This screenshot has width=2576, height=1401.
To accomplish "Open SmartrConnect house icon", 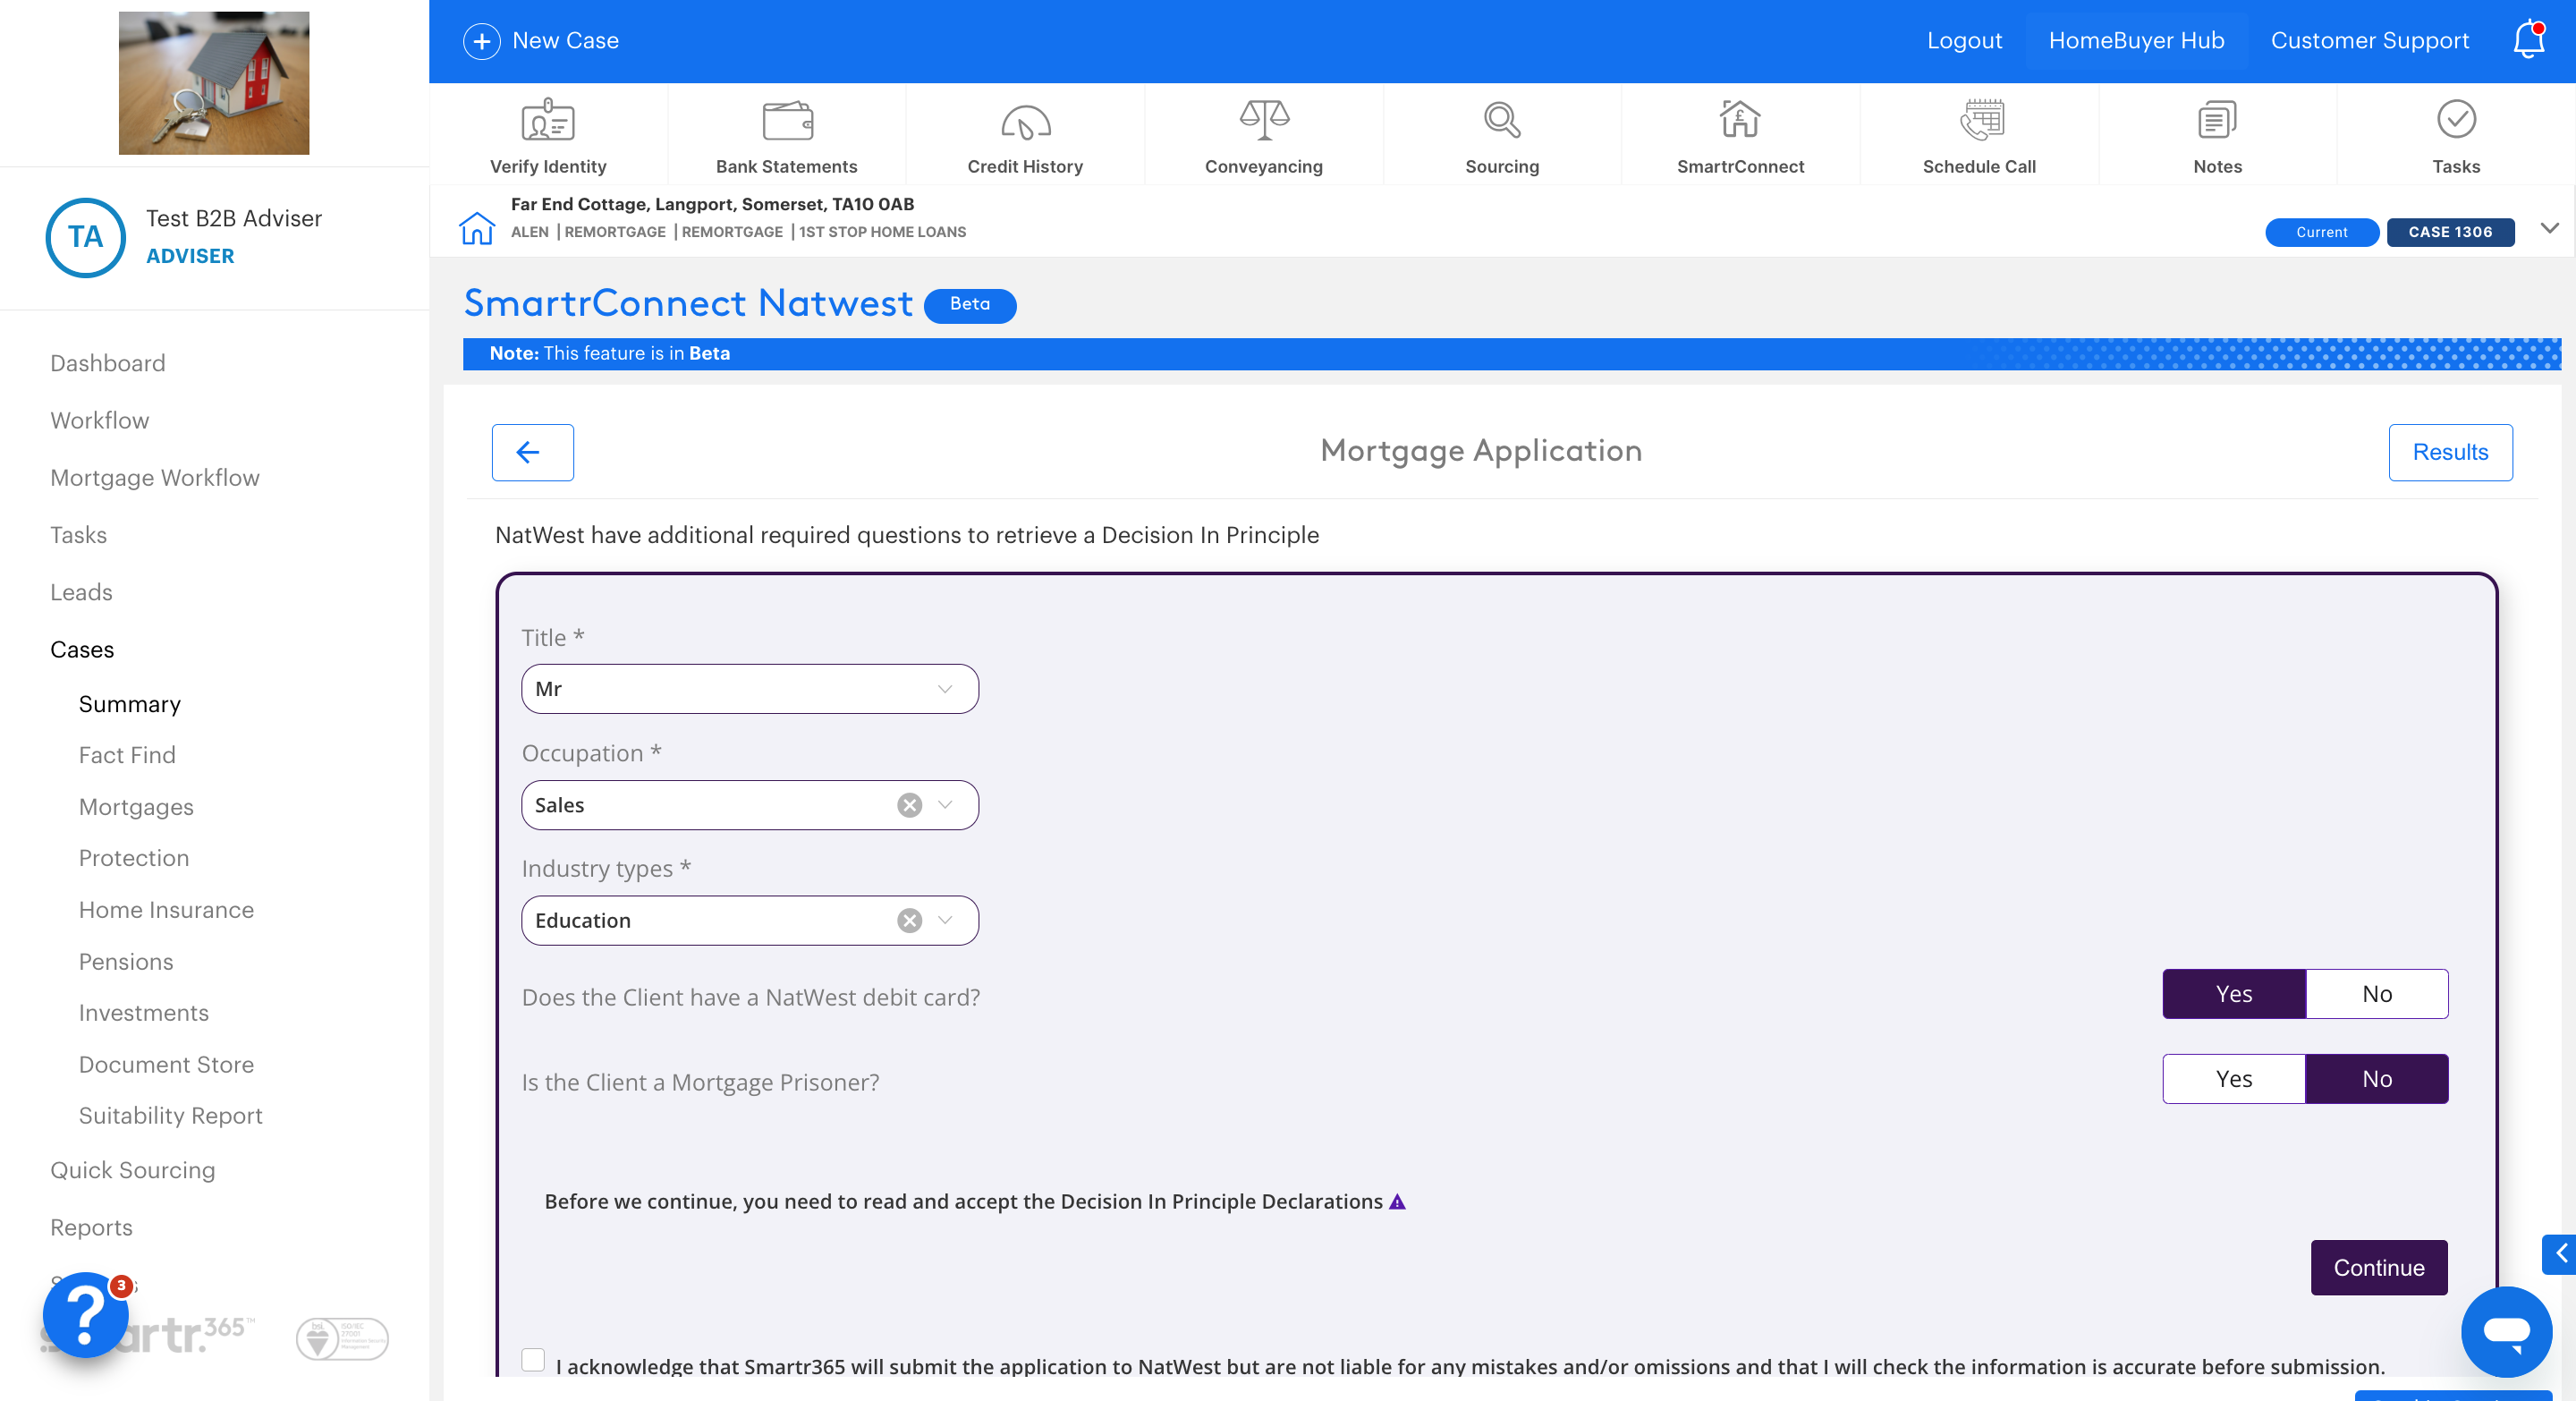I will 1740,120.
